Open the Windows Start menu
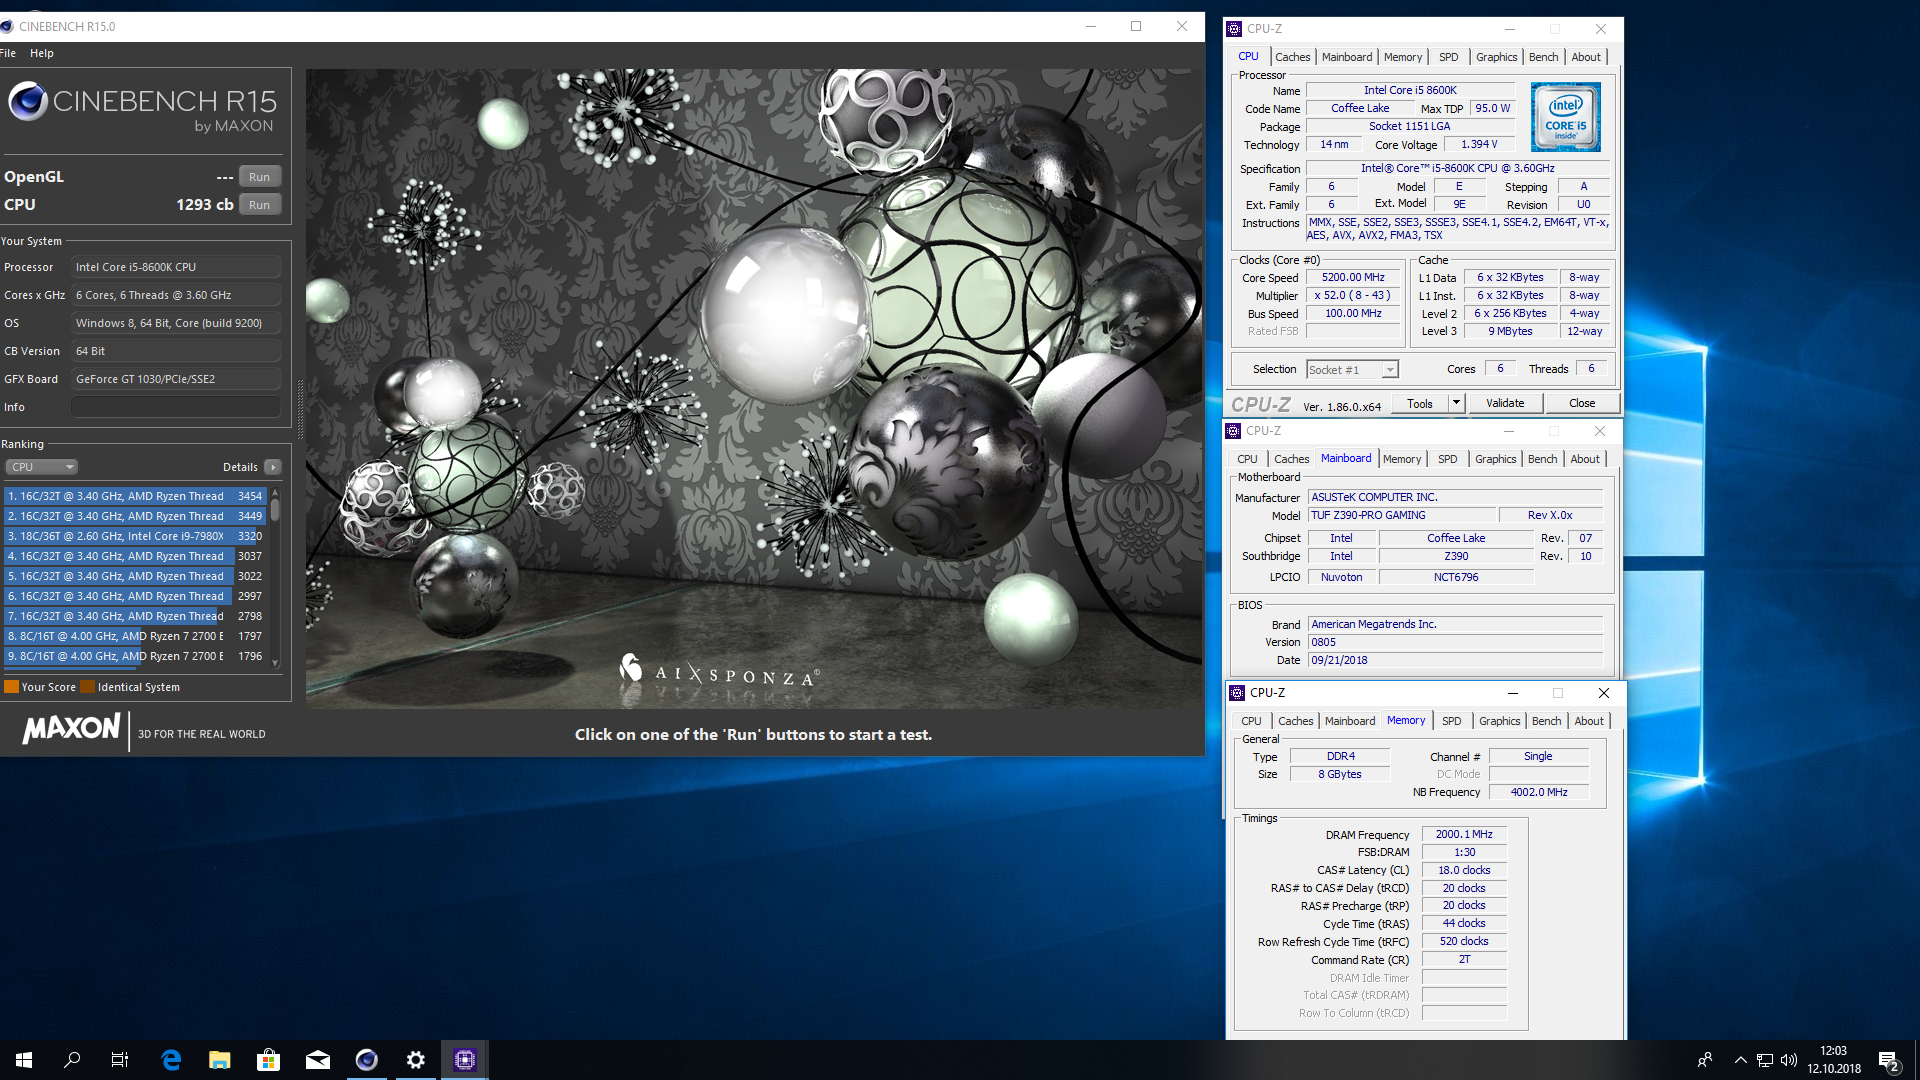Screen dimensions: 1920x1080 (x=24, y=1060)
